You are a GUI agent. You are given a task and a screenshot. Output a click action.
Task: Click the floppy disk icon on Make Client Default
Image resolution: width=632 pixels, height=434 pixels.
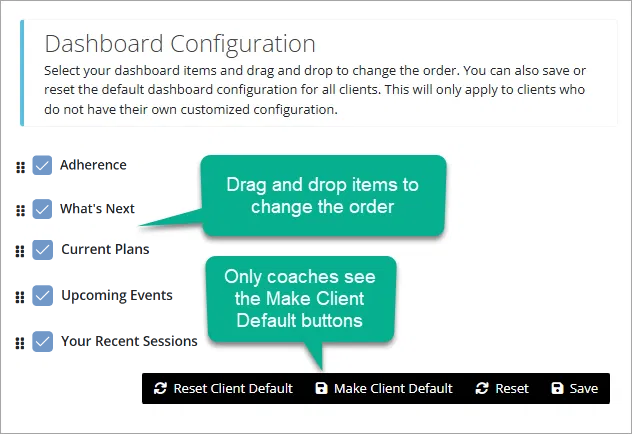[x=321, y=388]
